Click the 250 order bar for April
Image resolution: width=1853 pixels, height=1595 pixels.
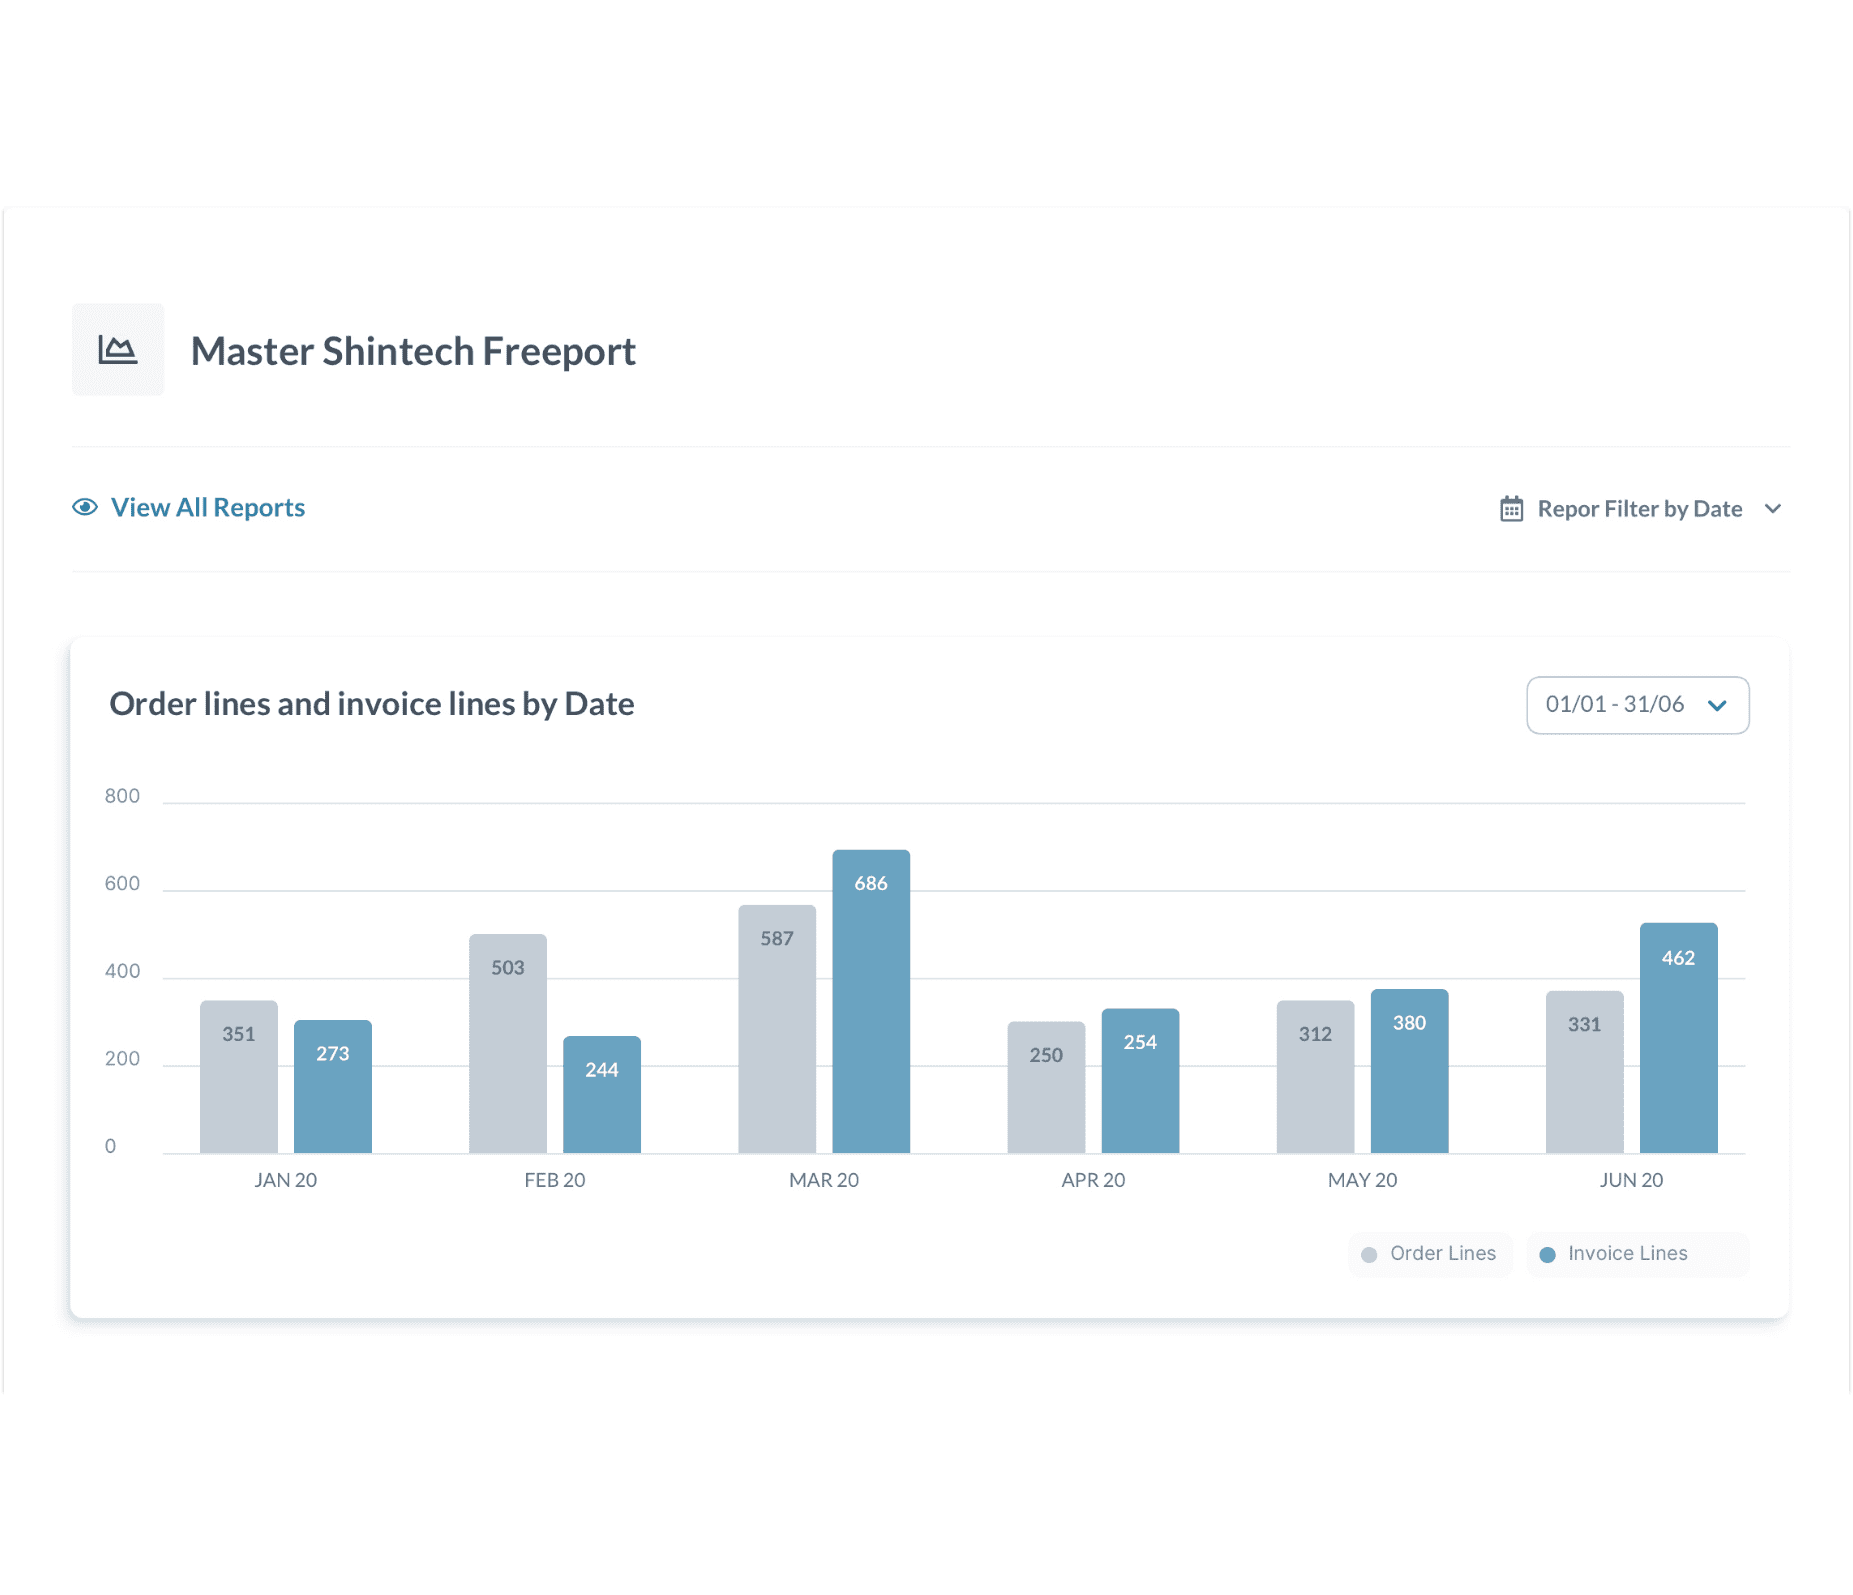click(1045, 1087)
